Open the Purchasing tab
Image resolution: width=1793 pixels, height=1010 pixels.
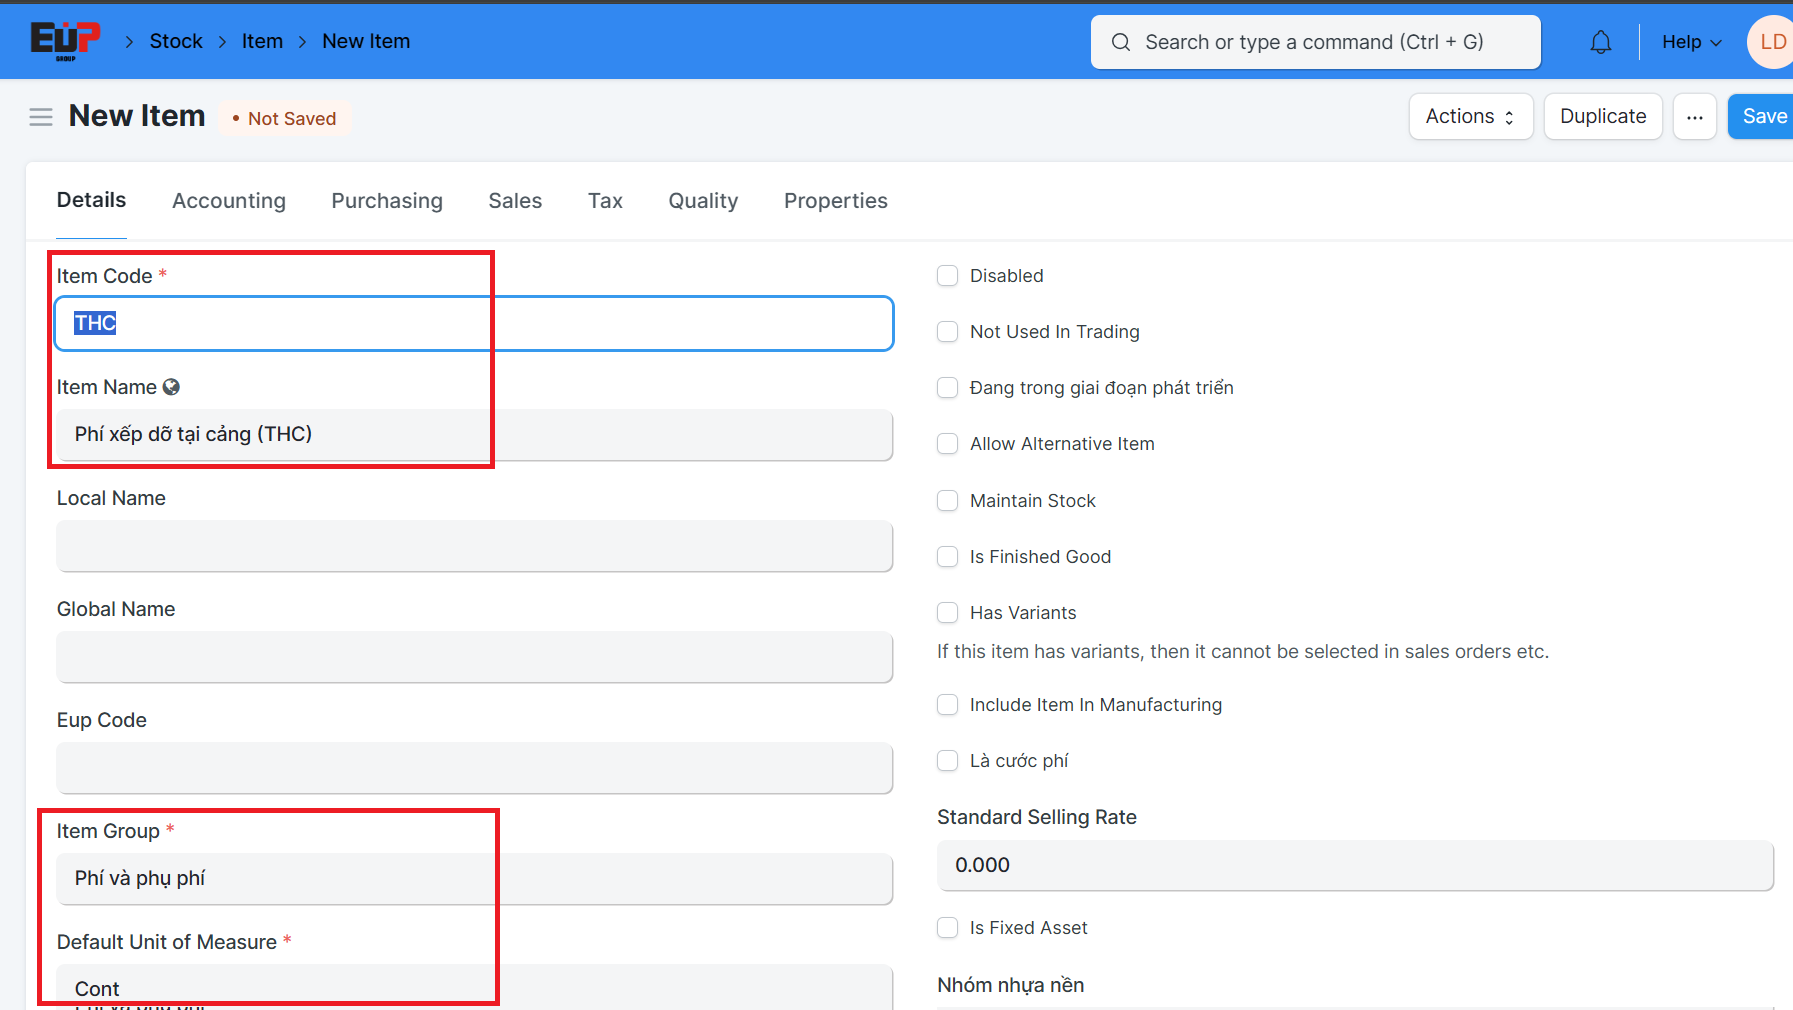pos(387,201)
